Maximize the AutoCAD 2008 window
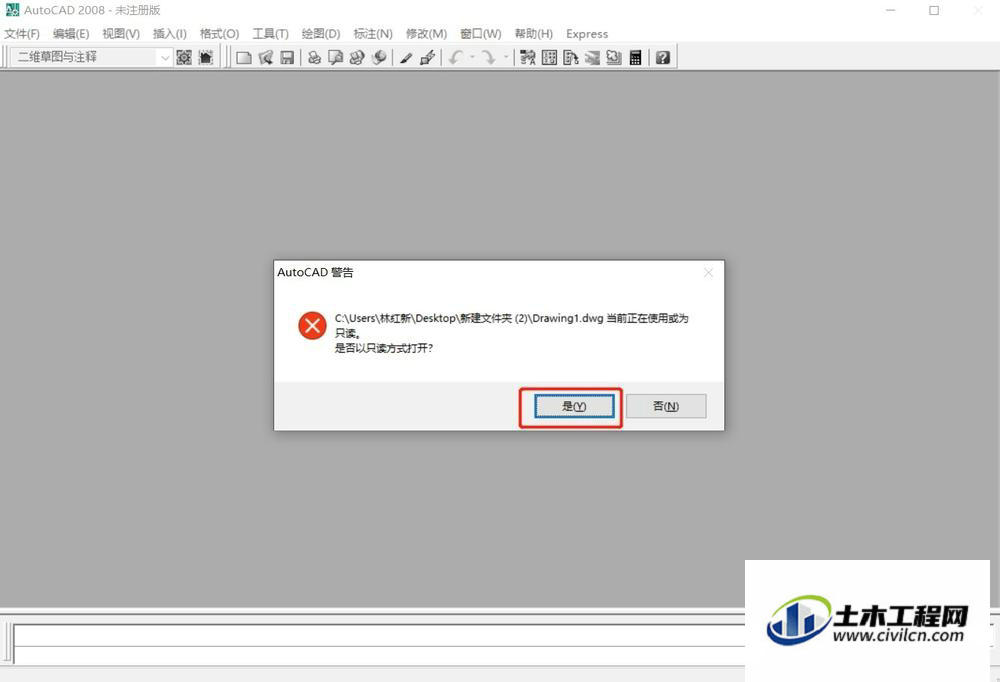The image size is (1000, 682). [934, 10]
